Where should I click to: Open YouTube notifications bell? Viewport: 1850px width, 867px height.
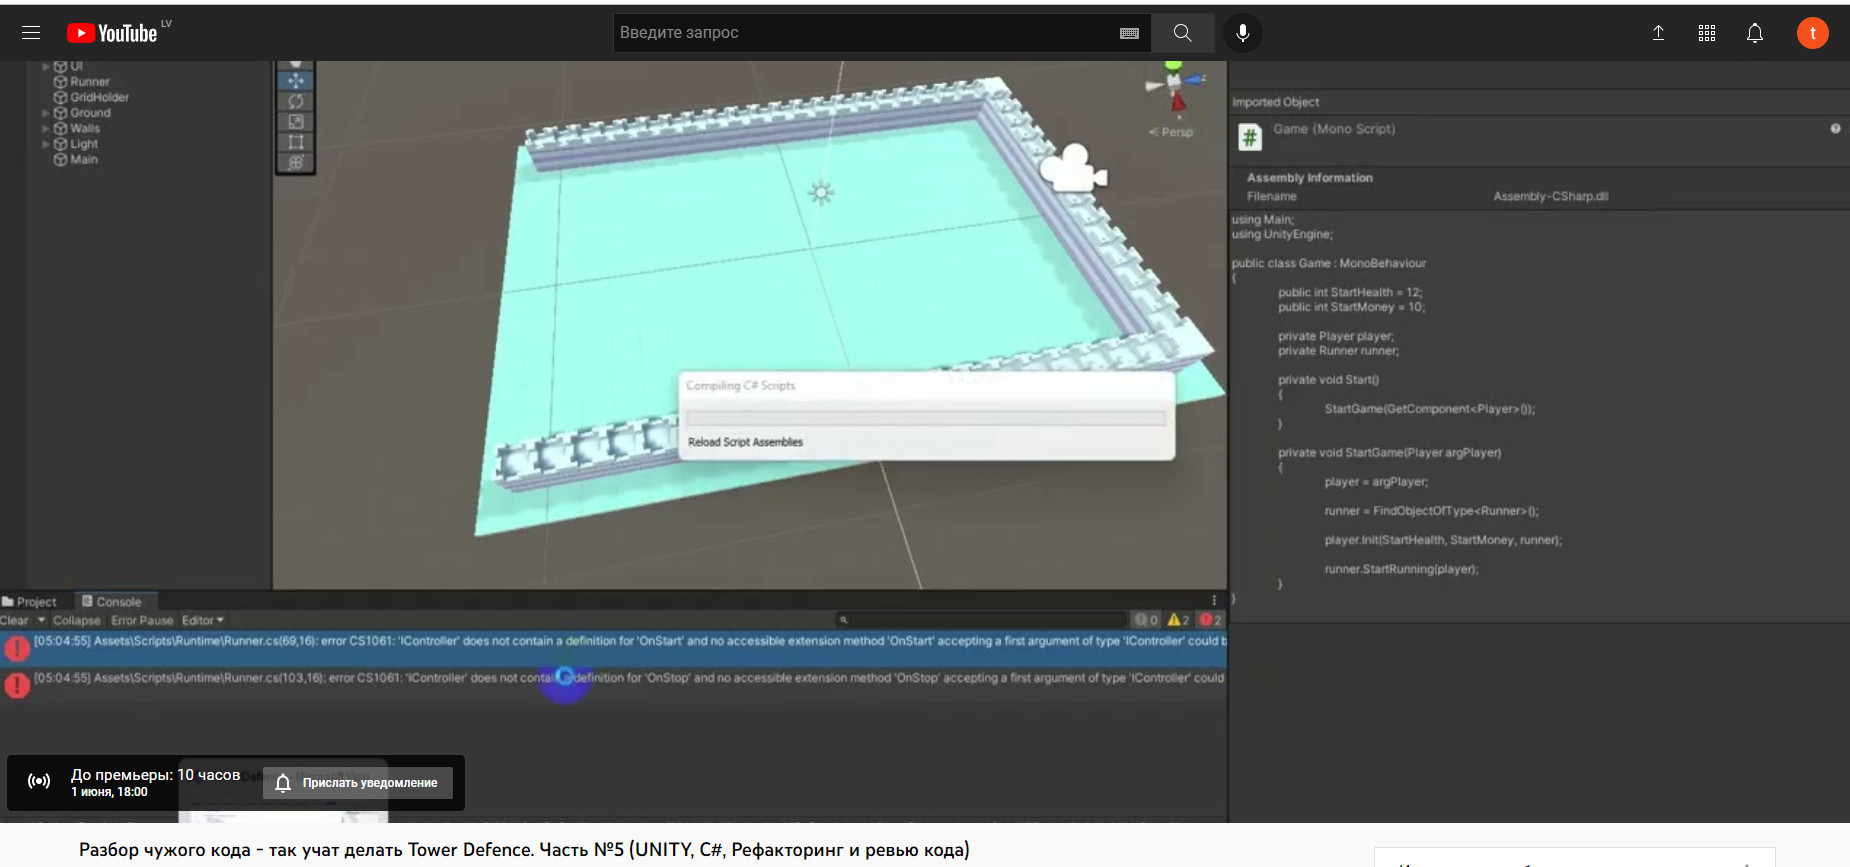(x=1754, y=33)
